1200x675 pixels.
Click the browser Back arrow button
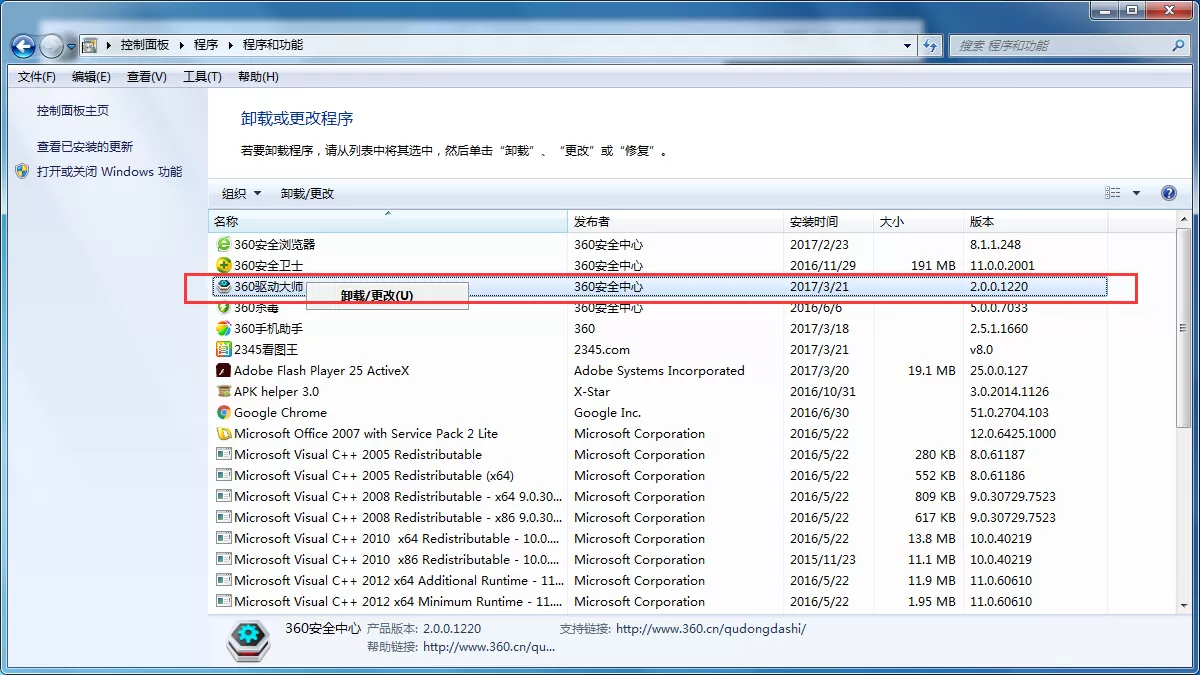pos(24,46)
